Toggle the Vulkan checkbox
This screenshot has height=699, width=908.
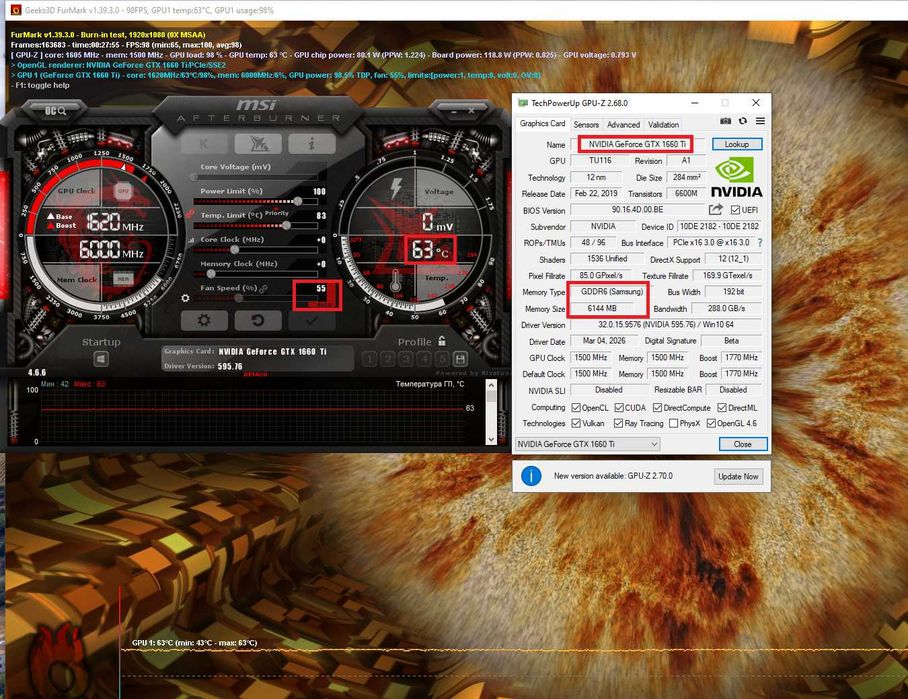pyautogui.click(x=576, y=423)
